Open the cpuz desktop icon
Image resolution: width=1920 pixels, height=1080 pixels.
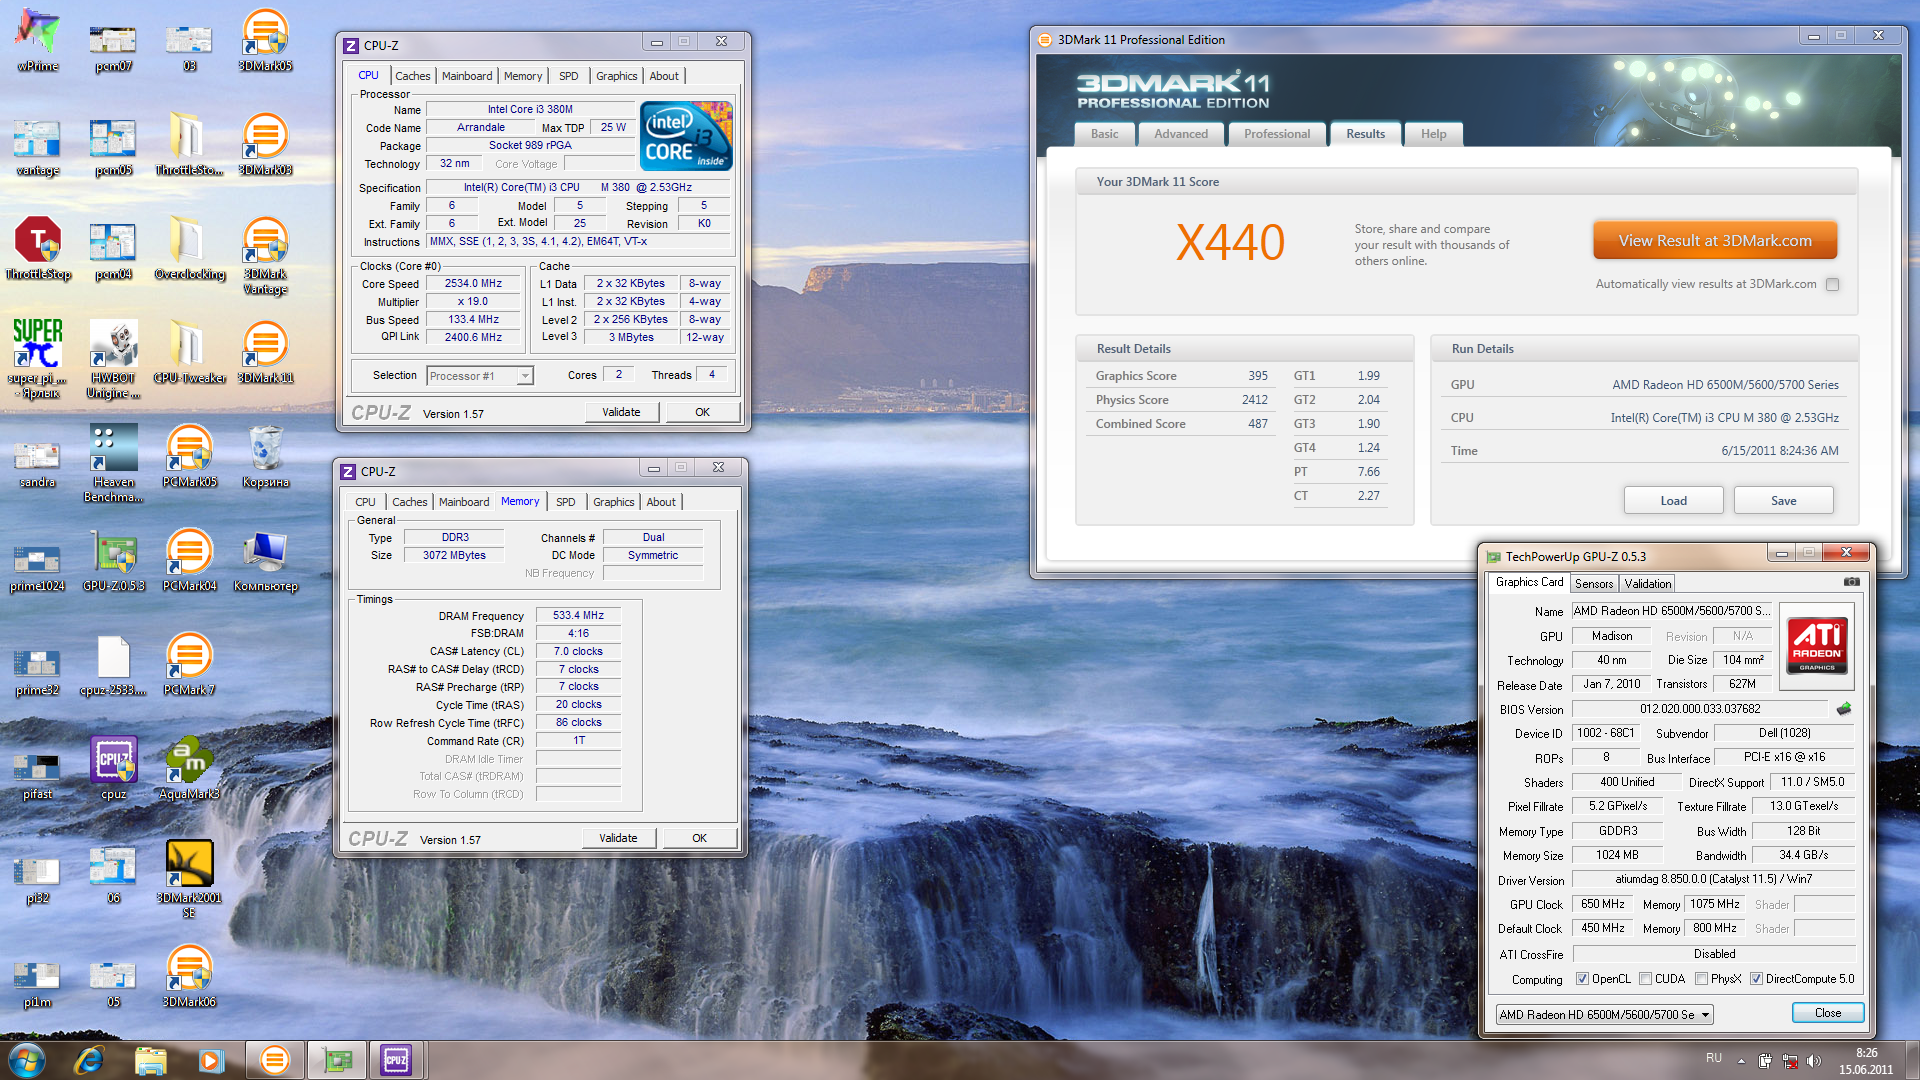click(x=113, y=768)
